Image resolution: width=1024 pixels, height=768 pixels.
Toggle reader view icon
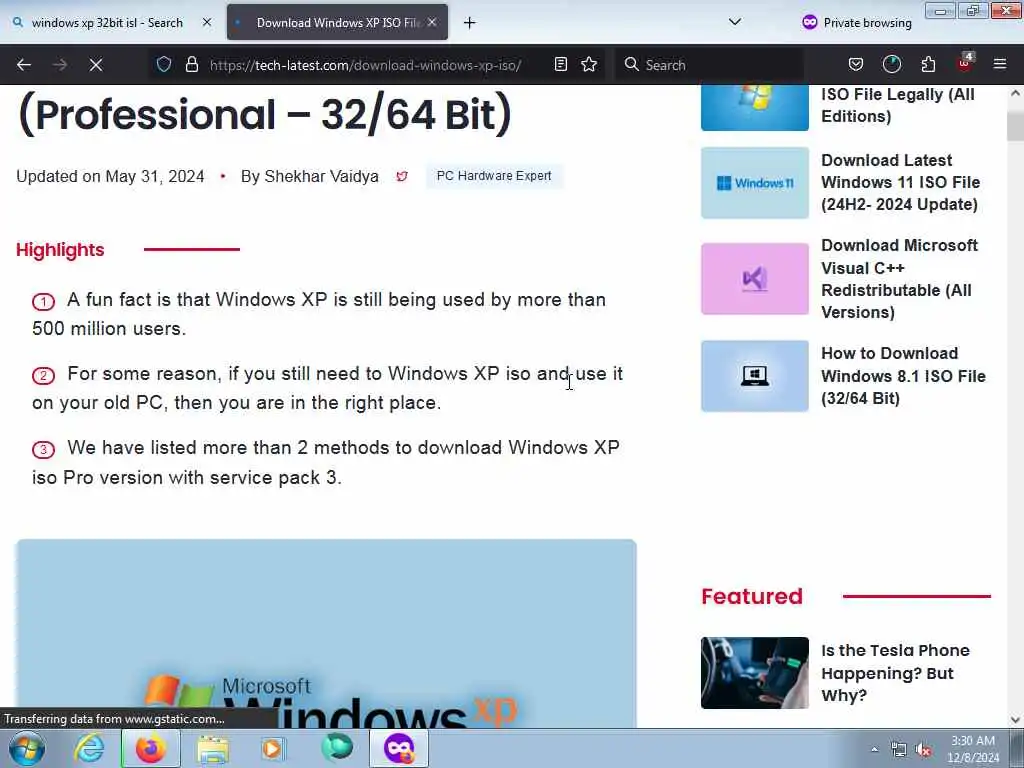click(560, 64)
